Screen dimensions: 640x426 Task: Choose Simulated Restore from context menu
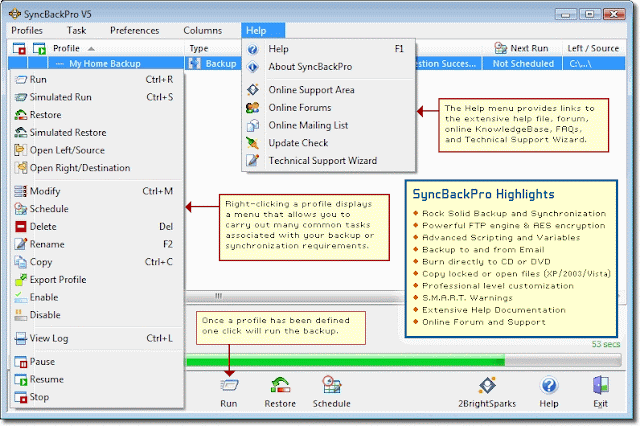coord(96,133)
